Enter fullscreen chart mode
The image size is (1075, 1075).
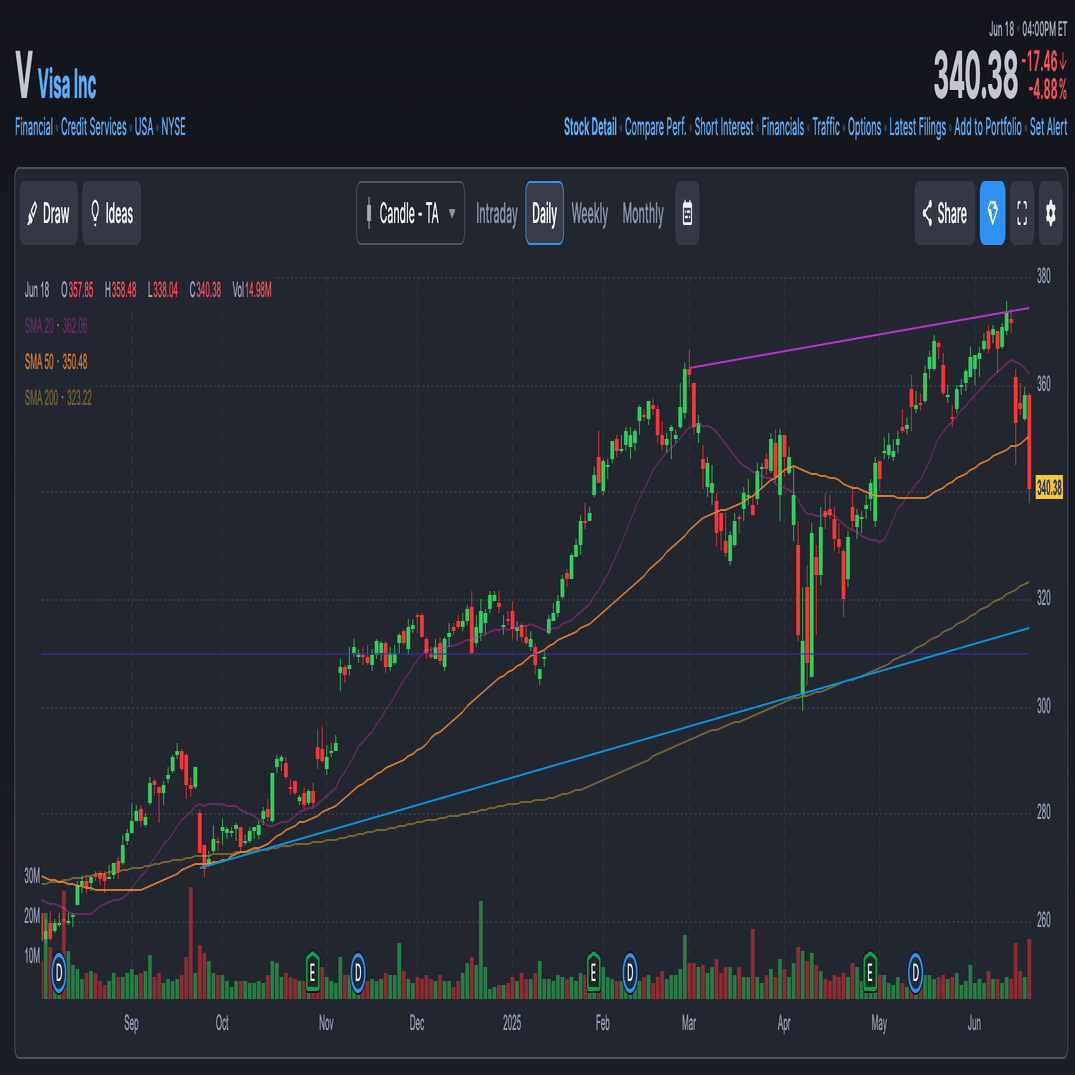click(x=1022, y=213)
